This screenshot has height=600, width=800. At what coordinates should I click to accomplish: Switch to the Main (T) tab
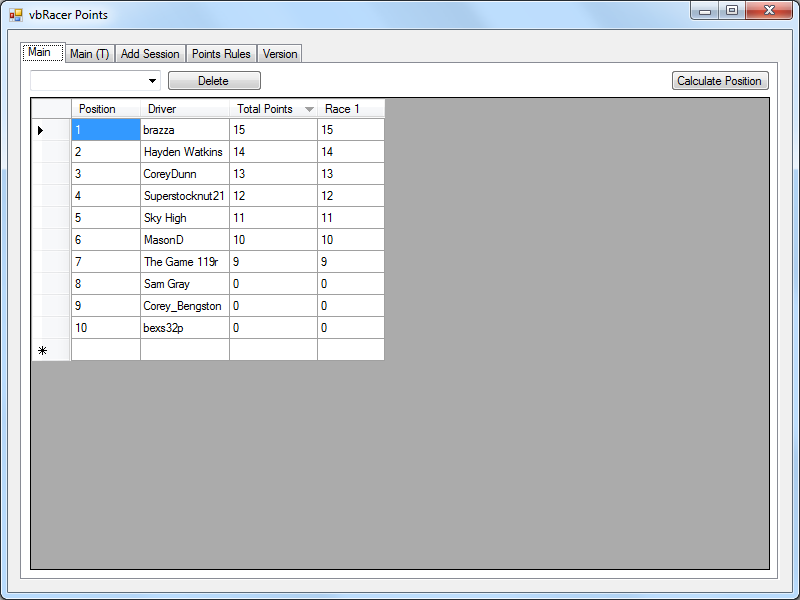89,54
